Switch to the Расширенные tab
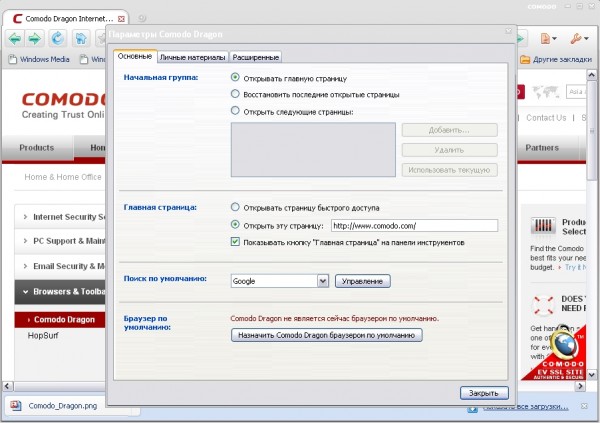This screenshot has height=423, width=600. click(256, 57)
